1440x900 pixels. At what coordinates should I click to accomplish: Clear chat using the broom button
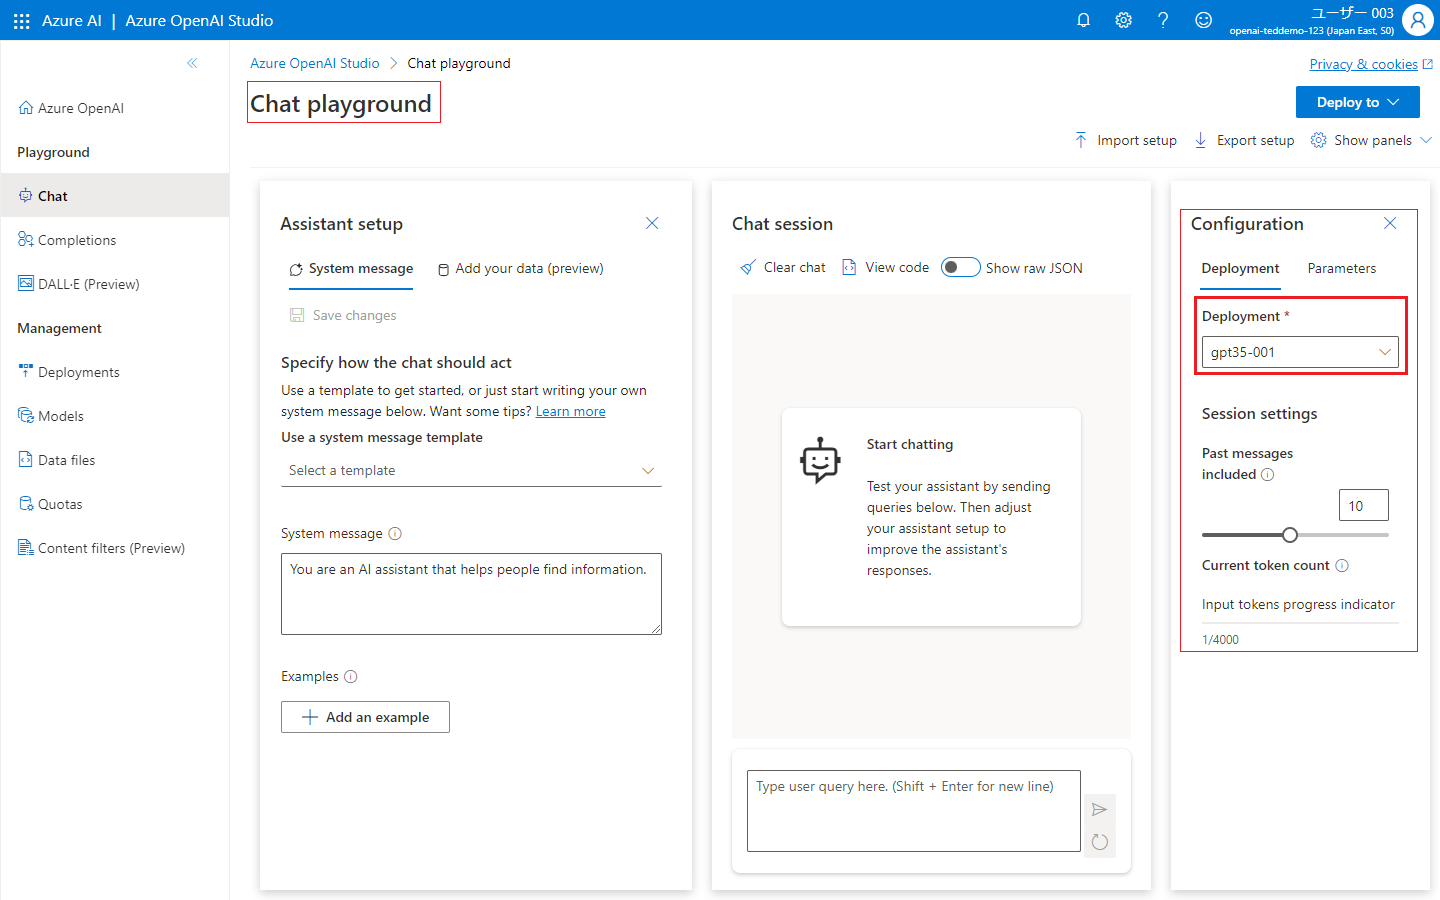[x=783, y=267]
